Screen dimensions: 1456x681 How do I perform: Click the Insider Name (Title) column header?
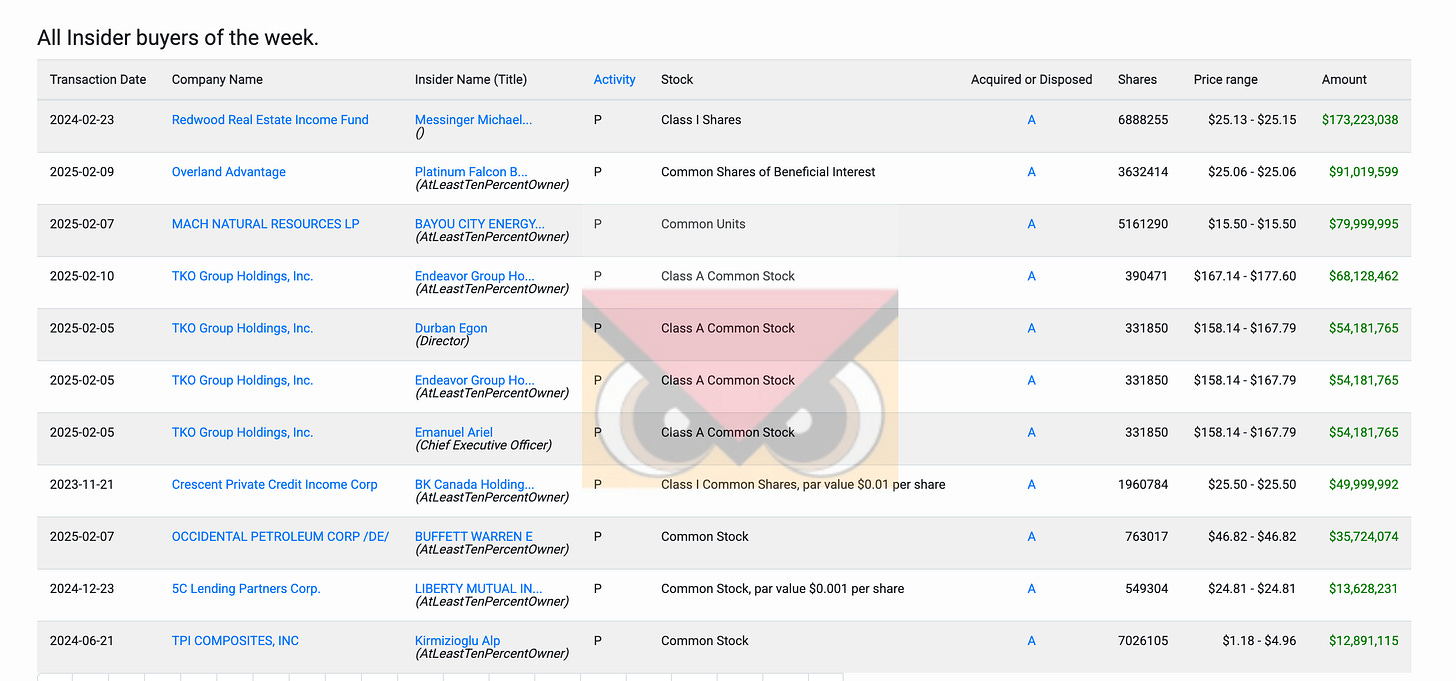pos(471,79)
